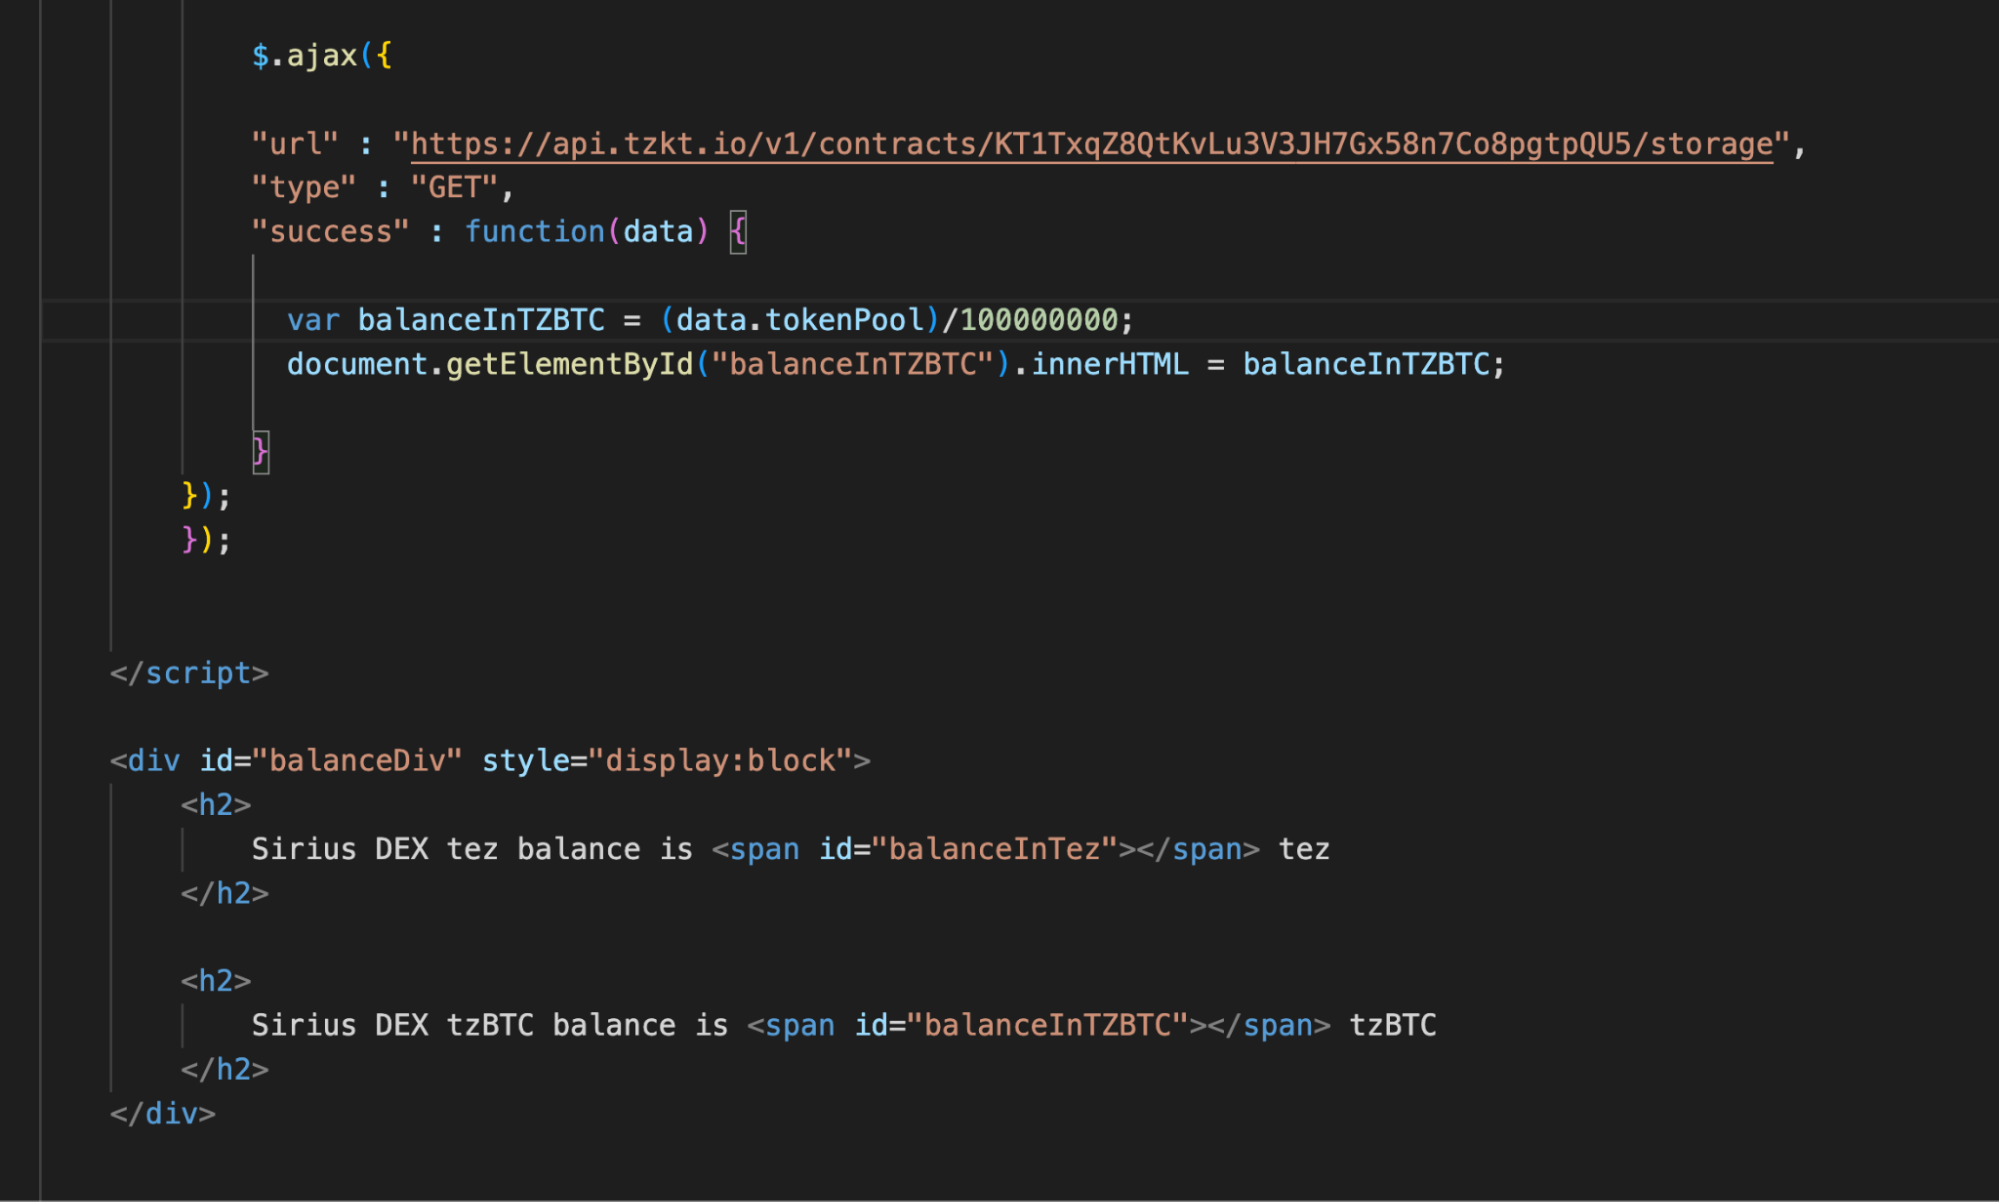Click the text "Sirius DEX tzBTC balance is"
The image size is (1999, 1202).
tap(489, 1026)
